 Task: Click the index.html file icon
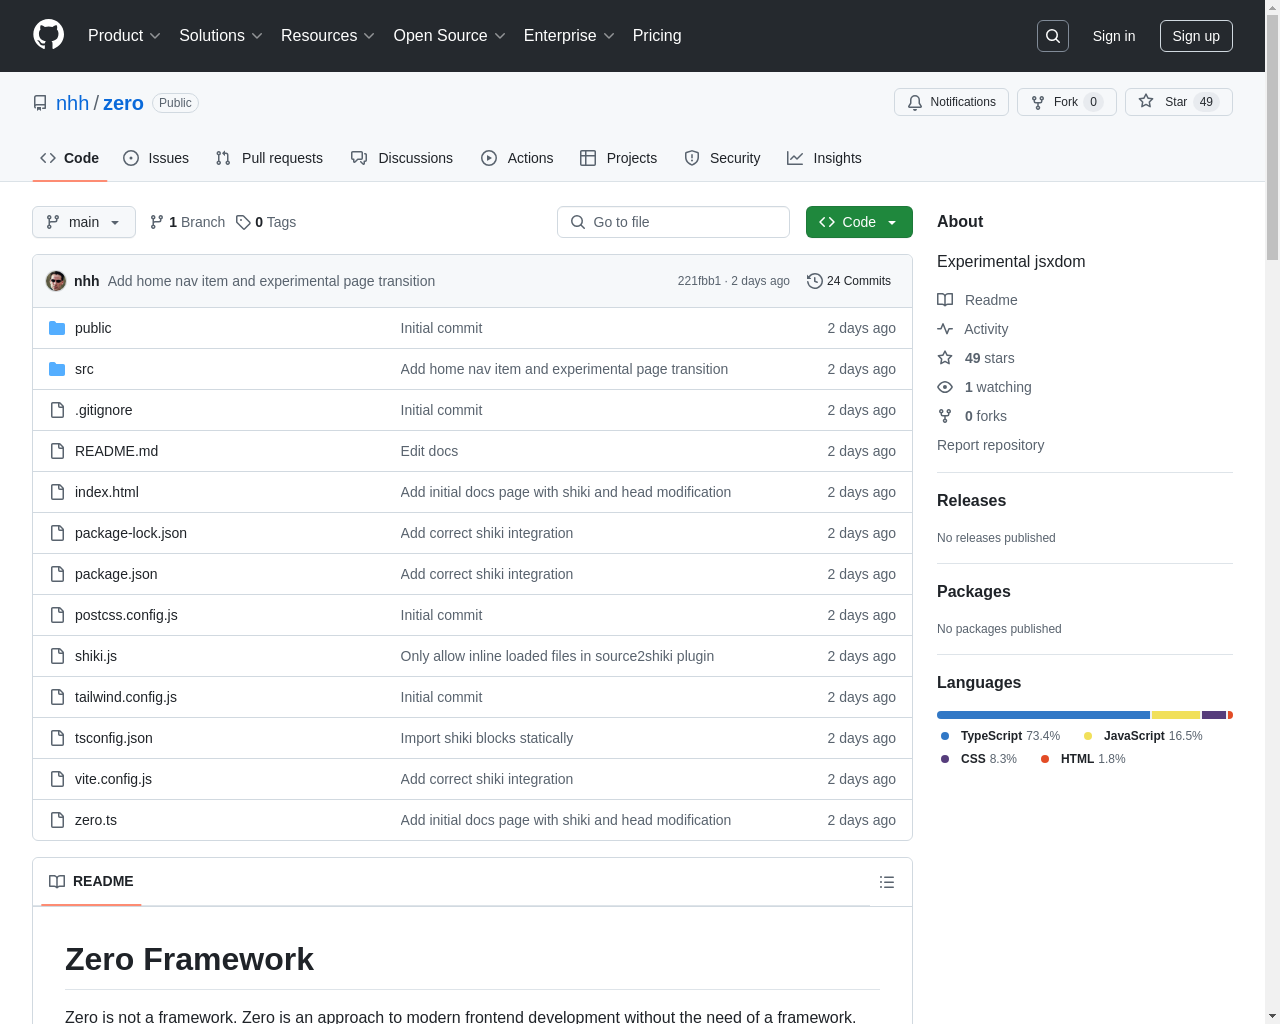(x=57, y=492)
